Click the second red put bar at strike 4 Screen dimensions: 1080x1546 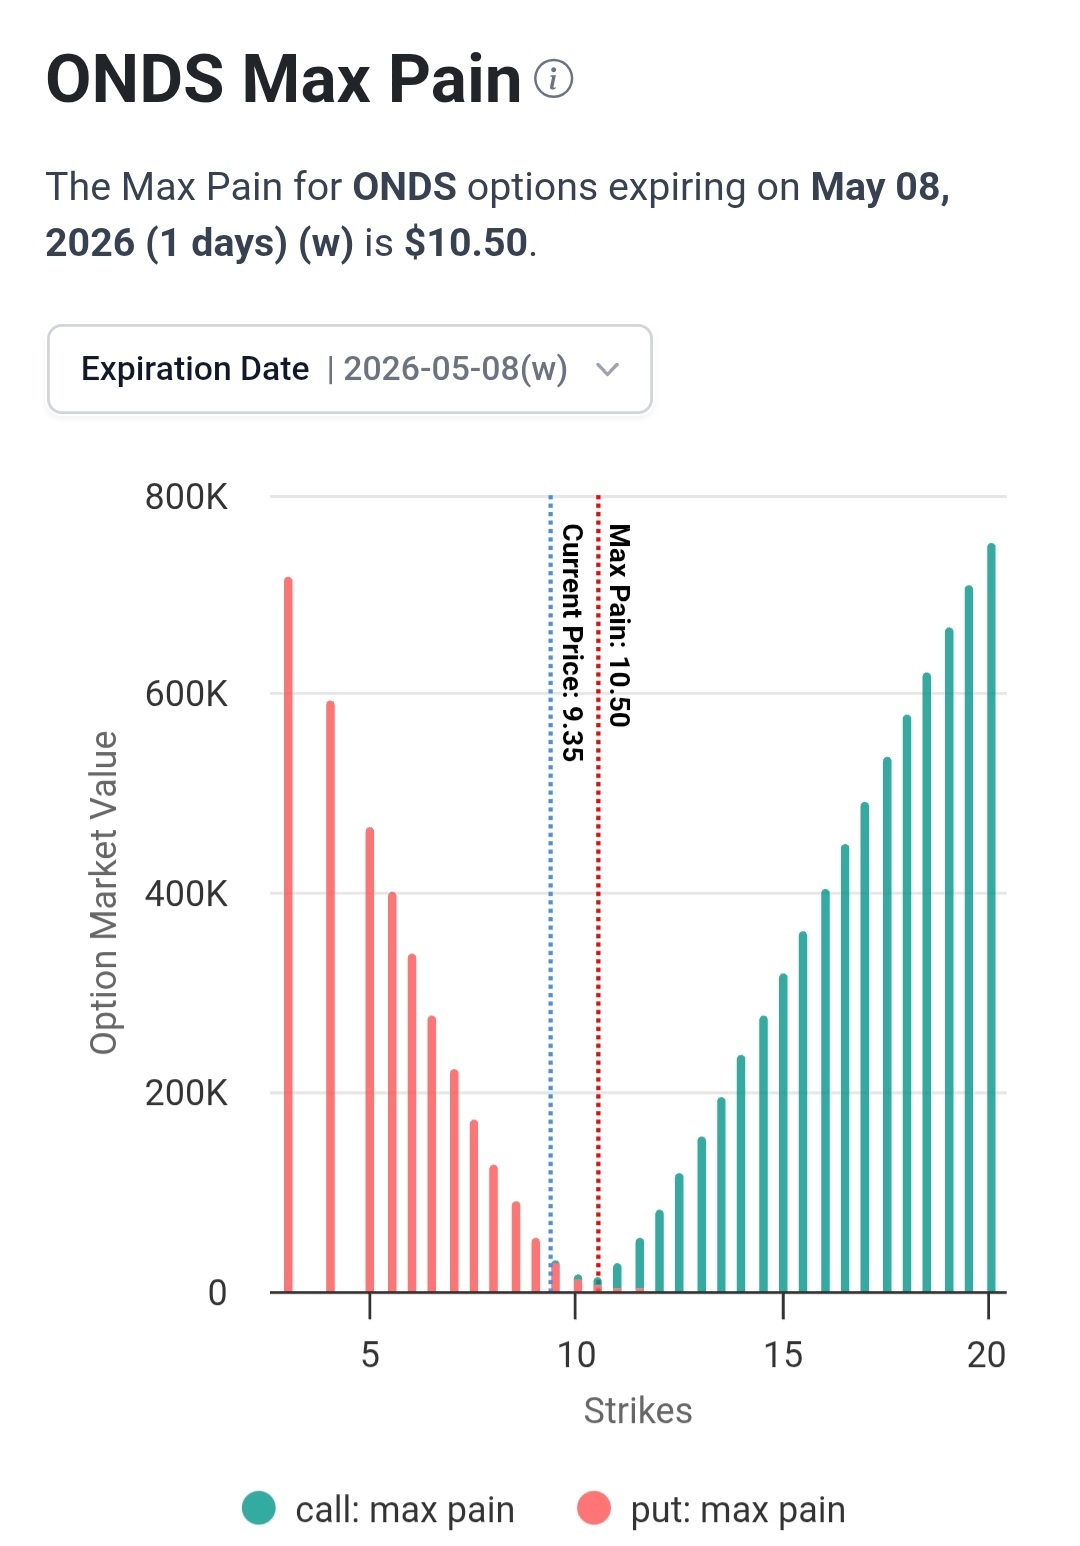330,996
